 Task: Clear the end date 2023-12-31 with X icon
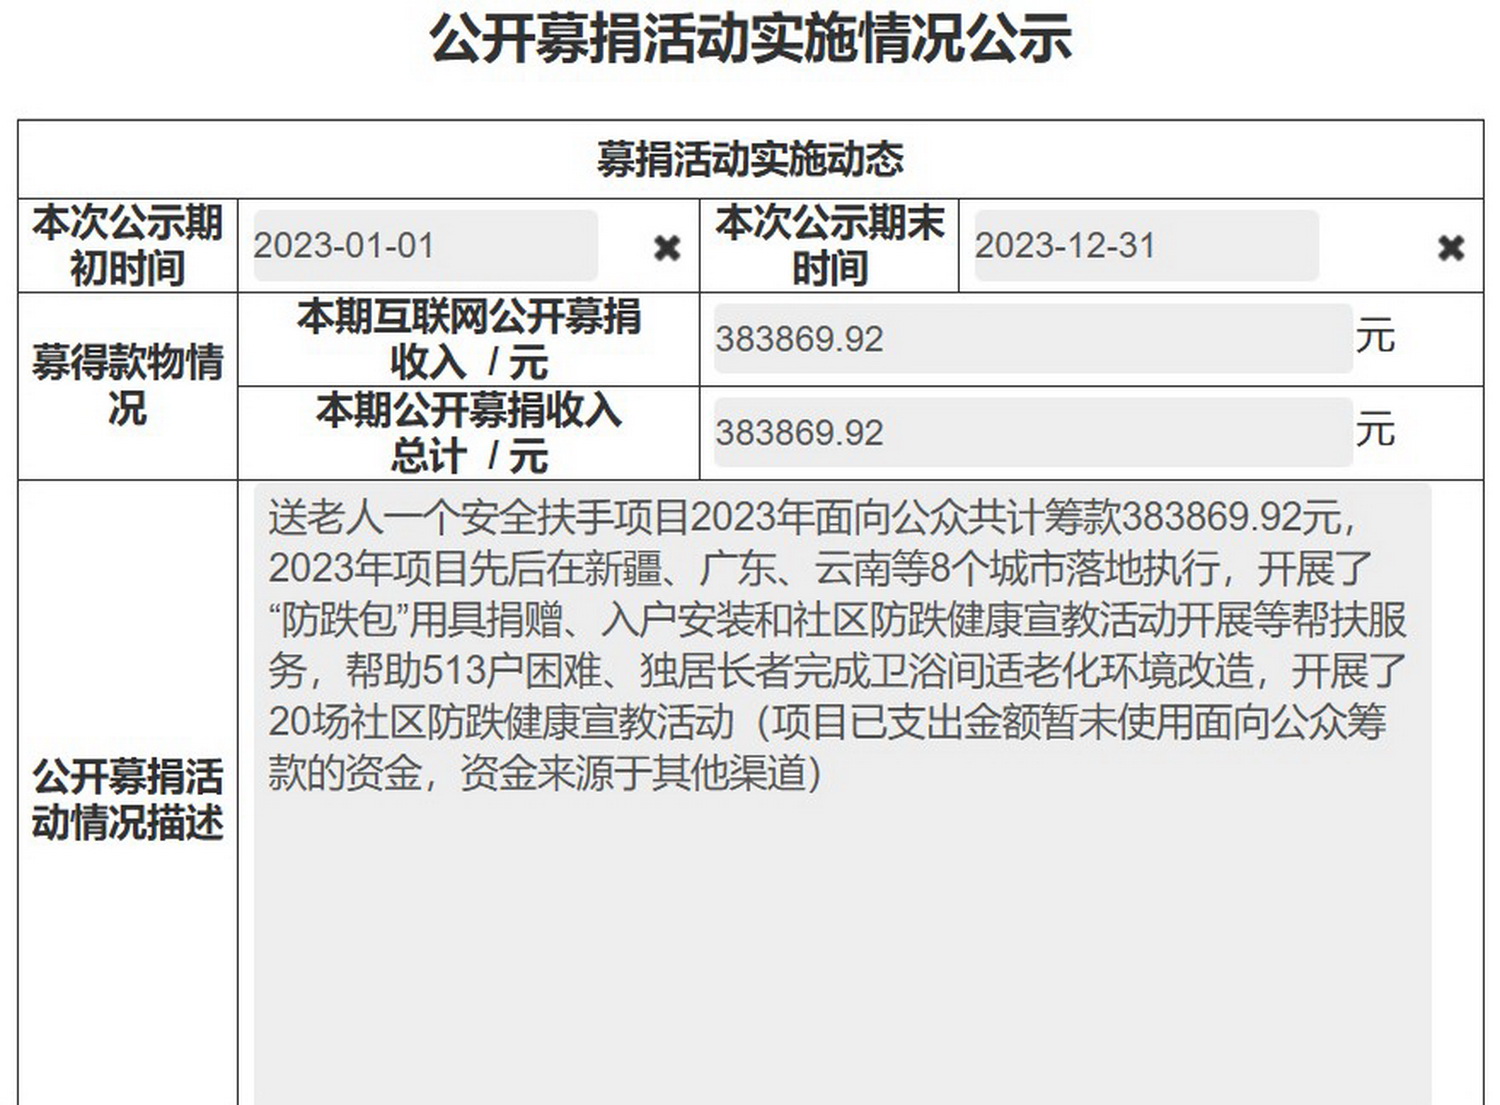[x=1451, y=247]
